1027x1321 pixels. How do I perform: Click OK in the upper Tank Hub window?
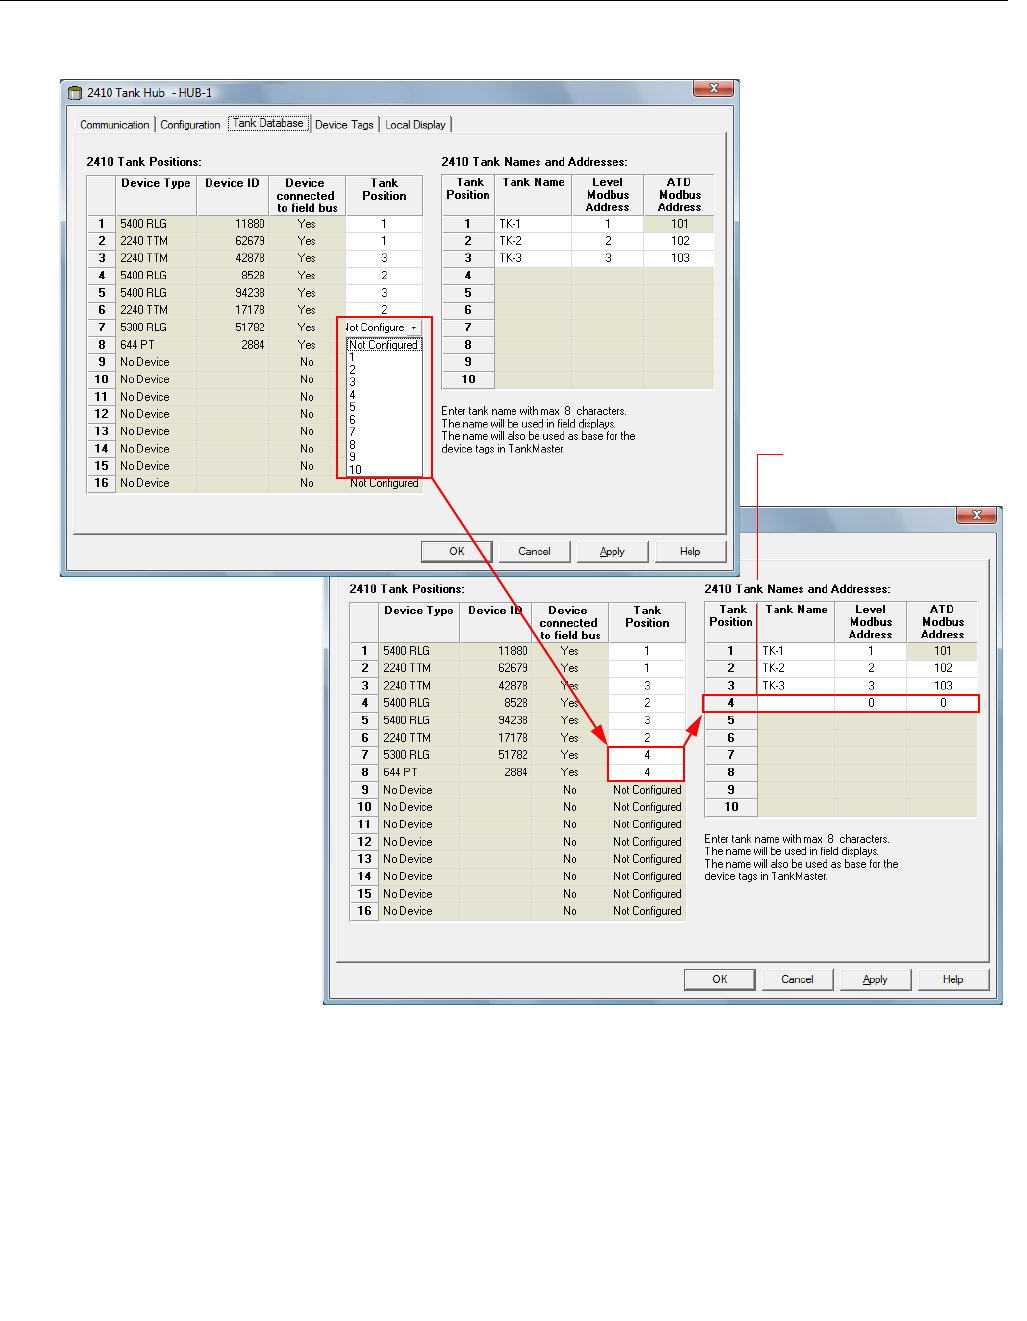pos(457,551)
